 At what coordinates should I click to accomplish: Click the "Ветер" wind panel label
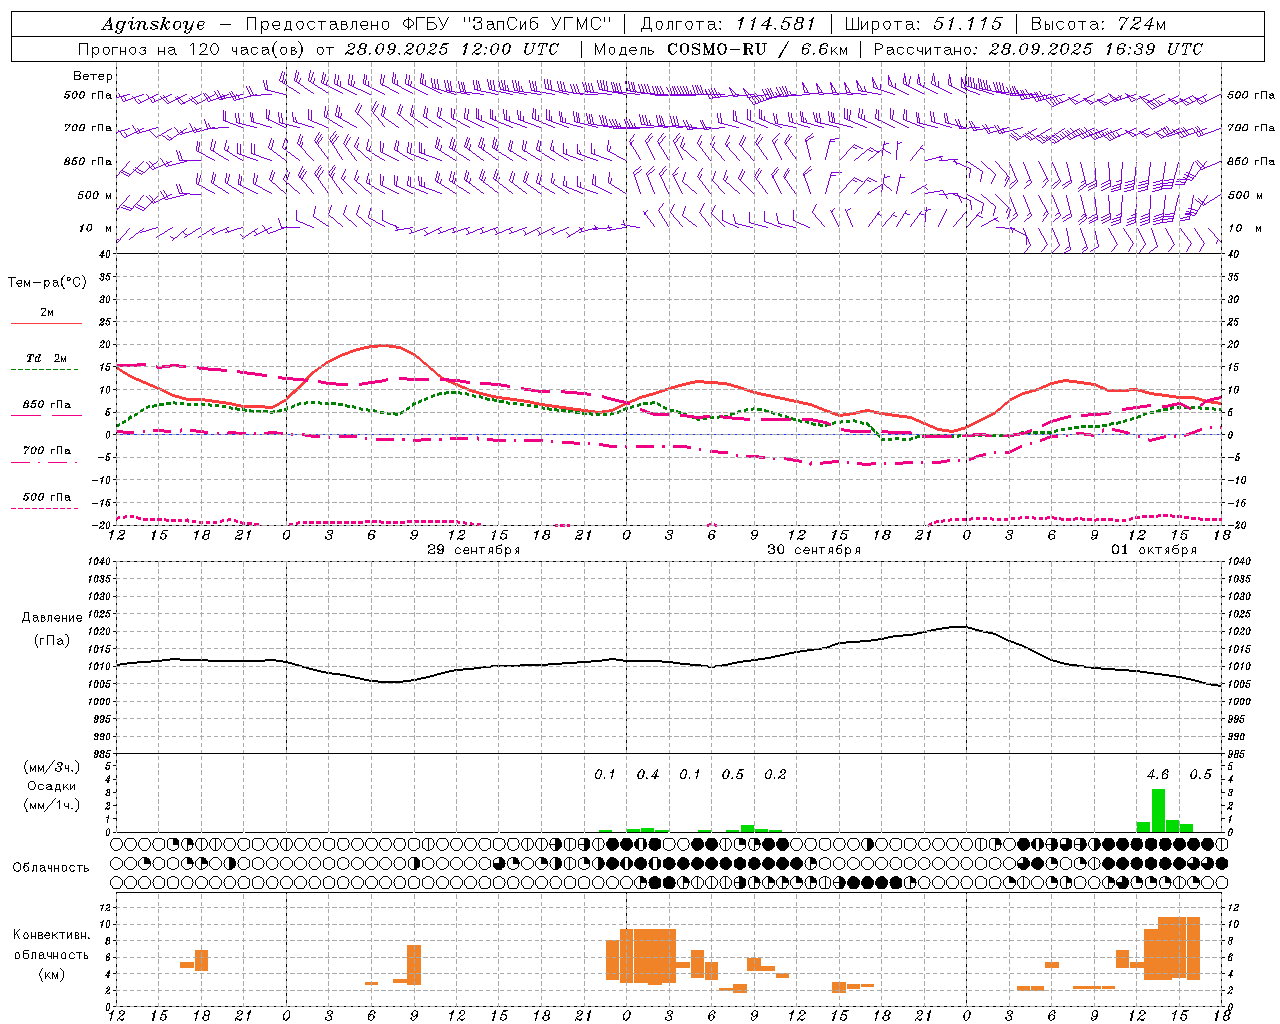point(93,76)
